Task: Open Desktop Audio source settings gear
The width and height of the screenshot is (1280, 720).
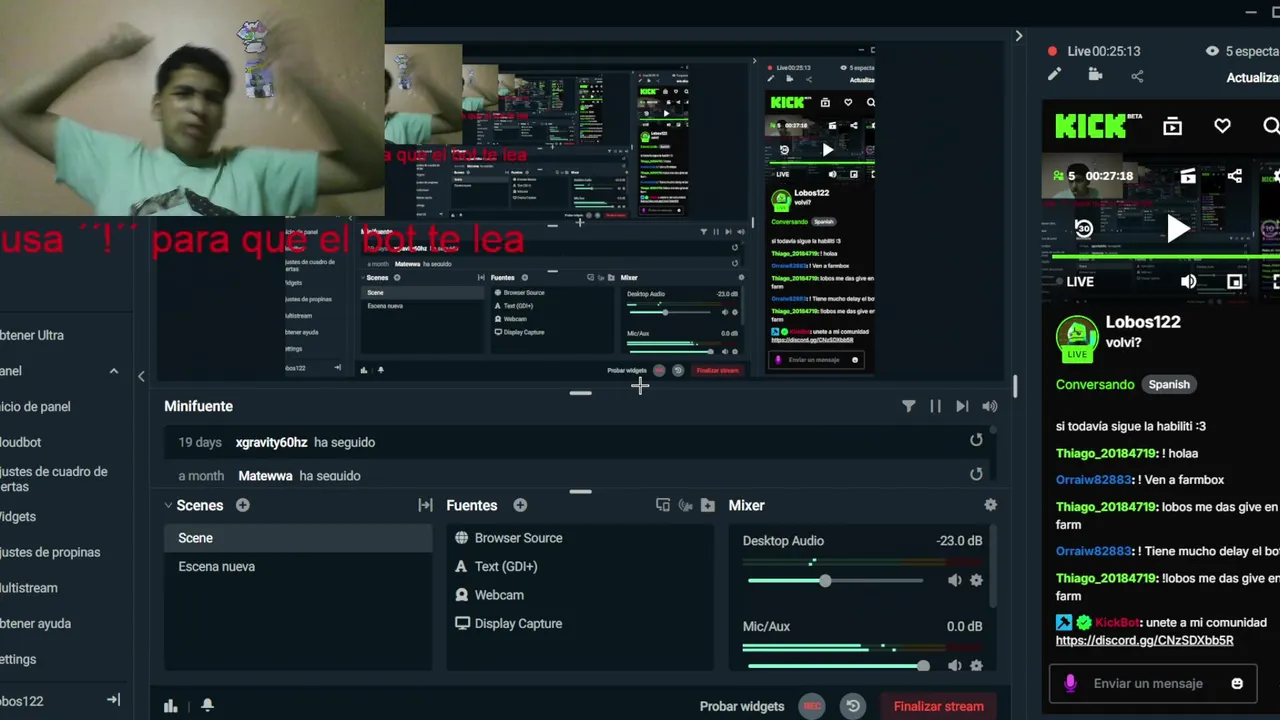Action: point(976,580)
